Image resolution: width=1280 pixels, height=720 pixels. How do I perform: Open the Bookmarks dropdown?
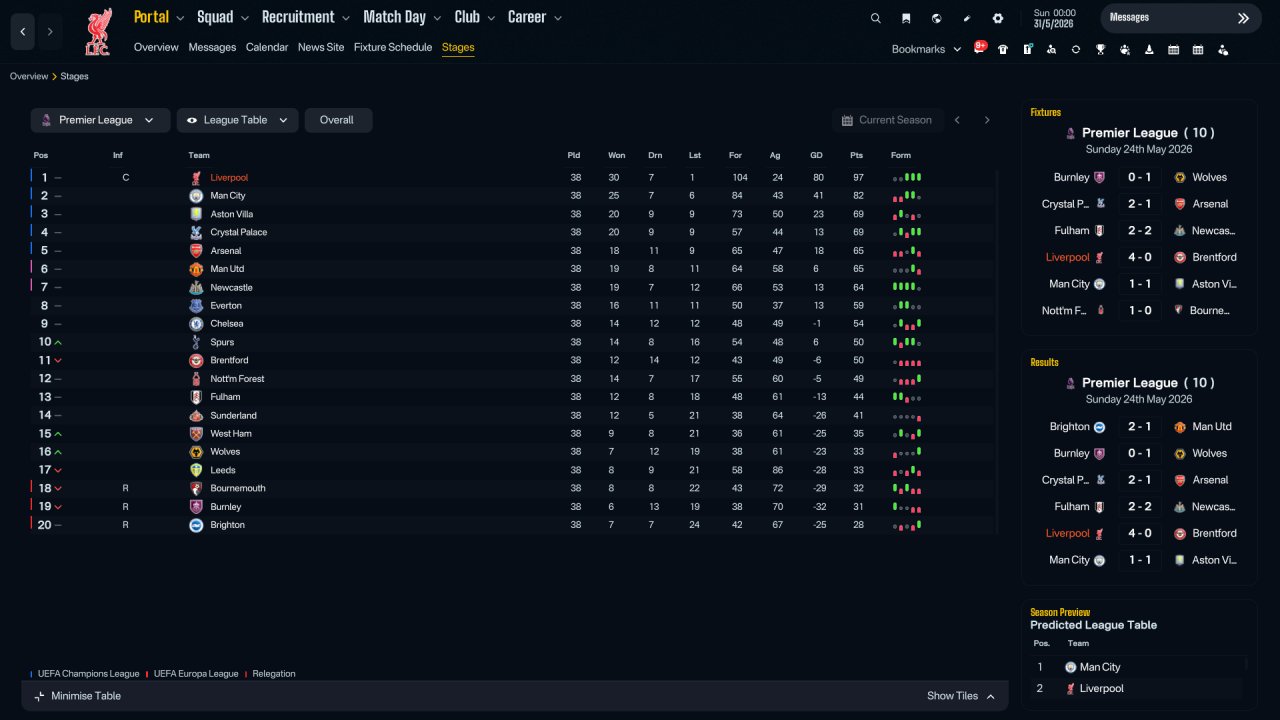(926, 49)
